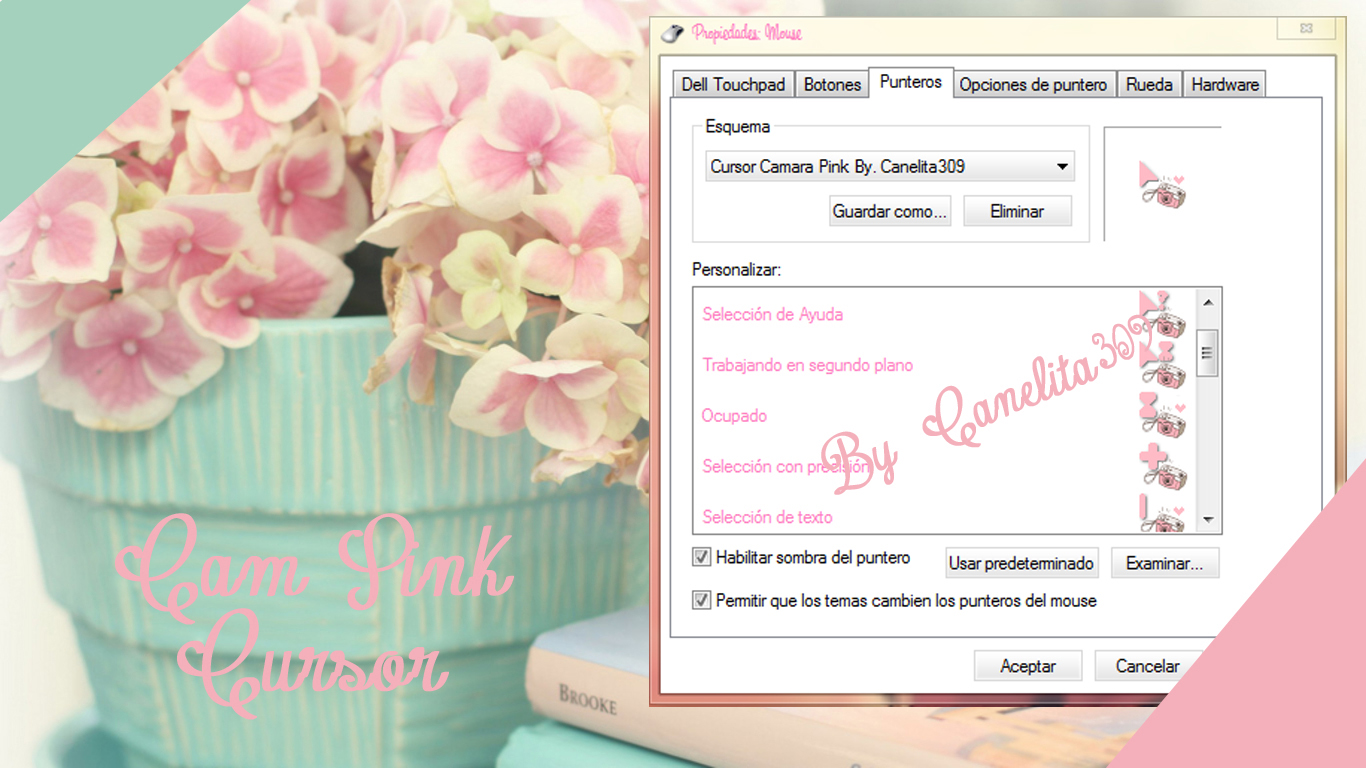
Task: Click Usar predeterminado button
Action: (1021, 563)
